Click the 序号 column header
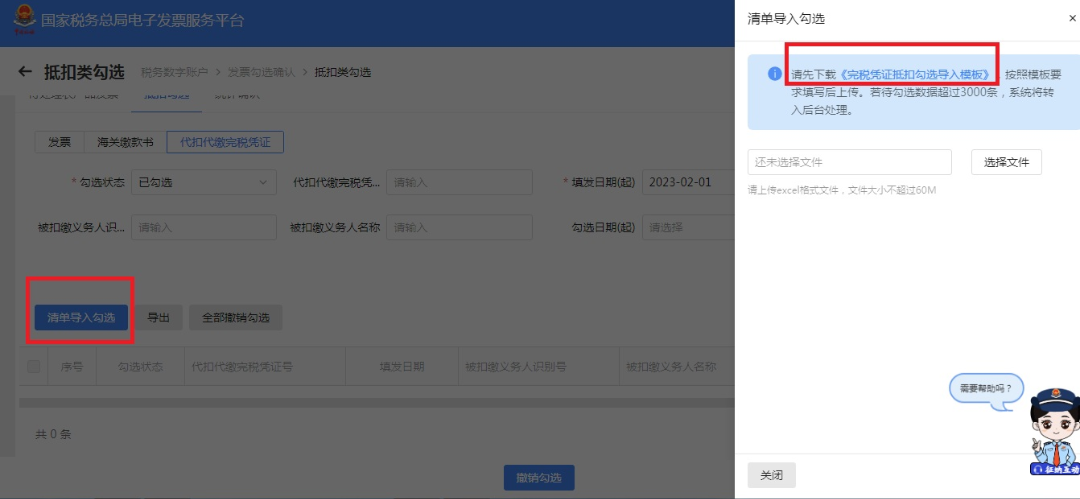Screen dimensions: 1080x499 72,367
